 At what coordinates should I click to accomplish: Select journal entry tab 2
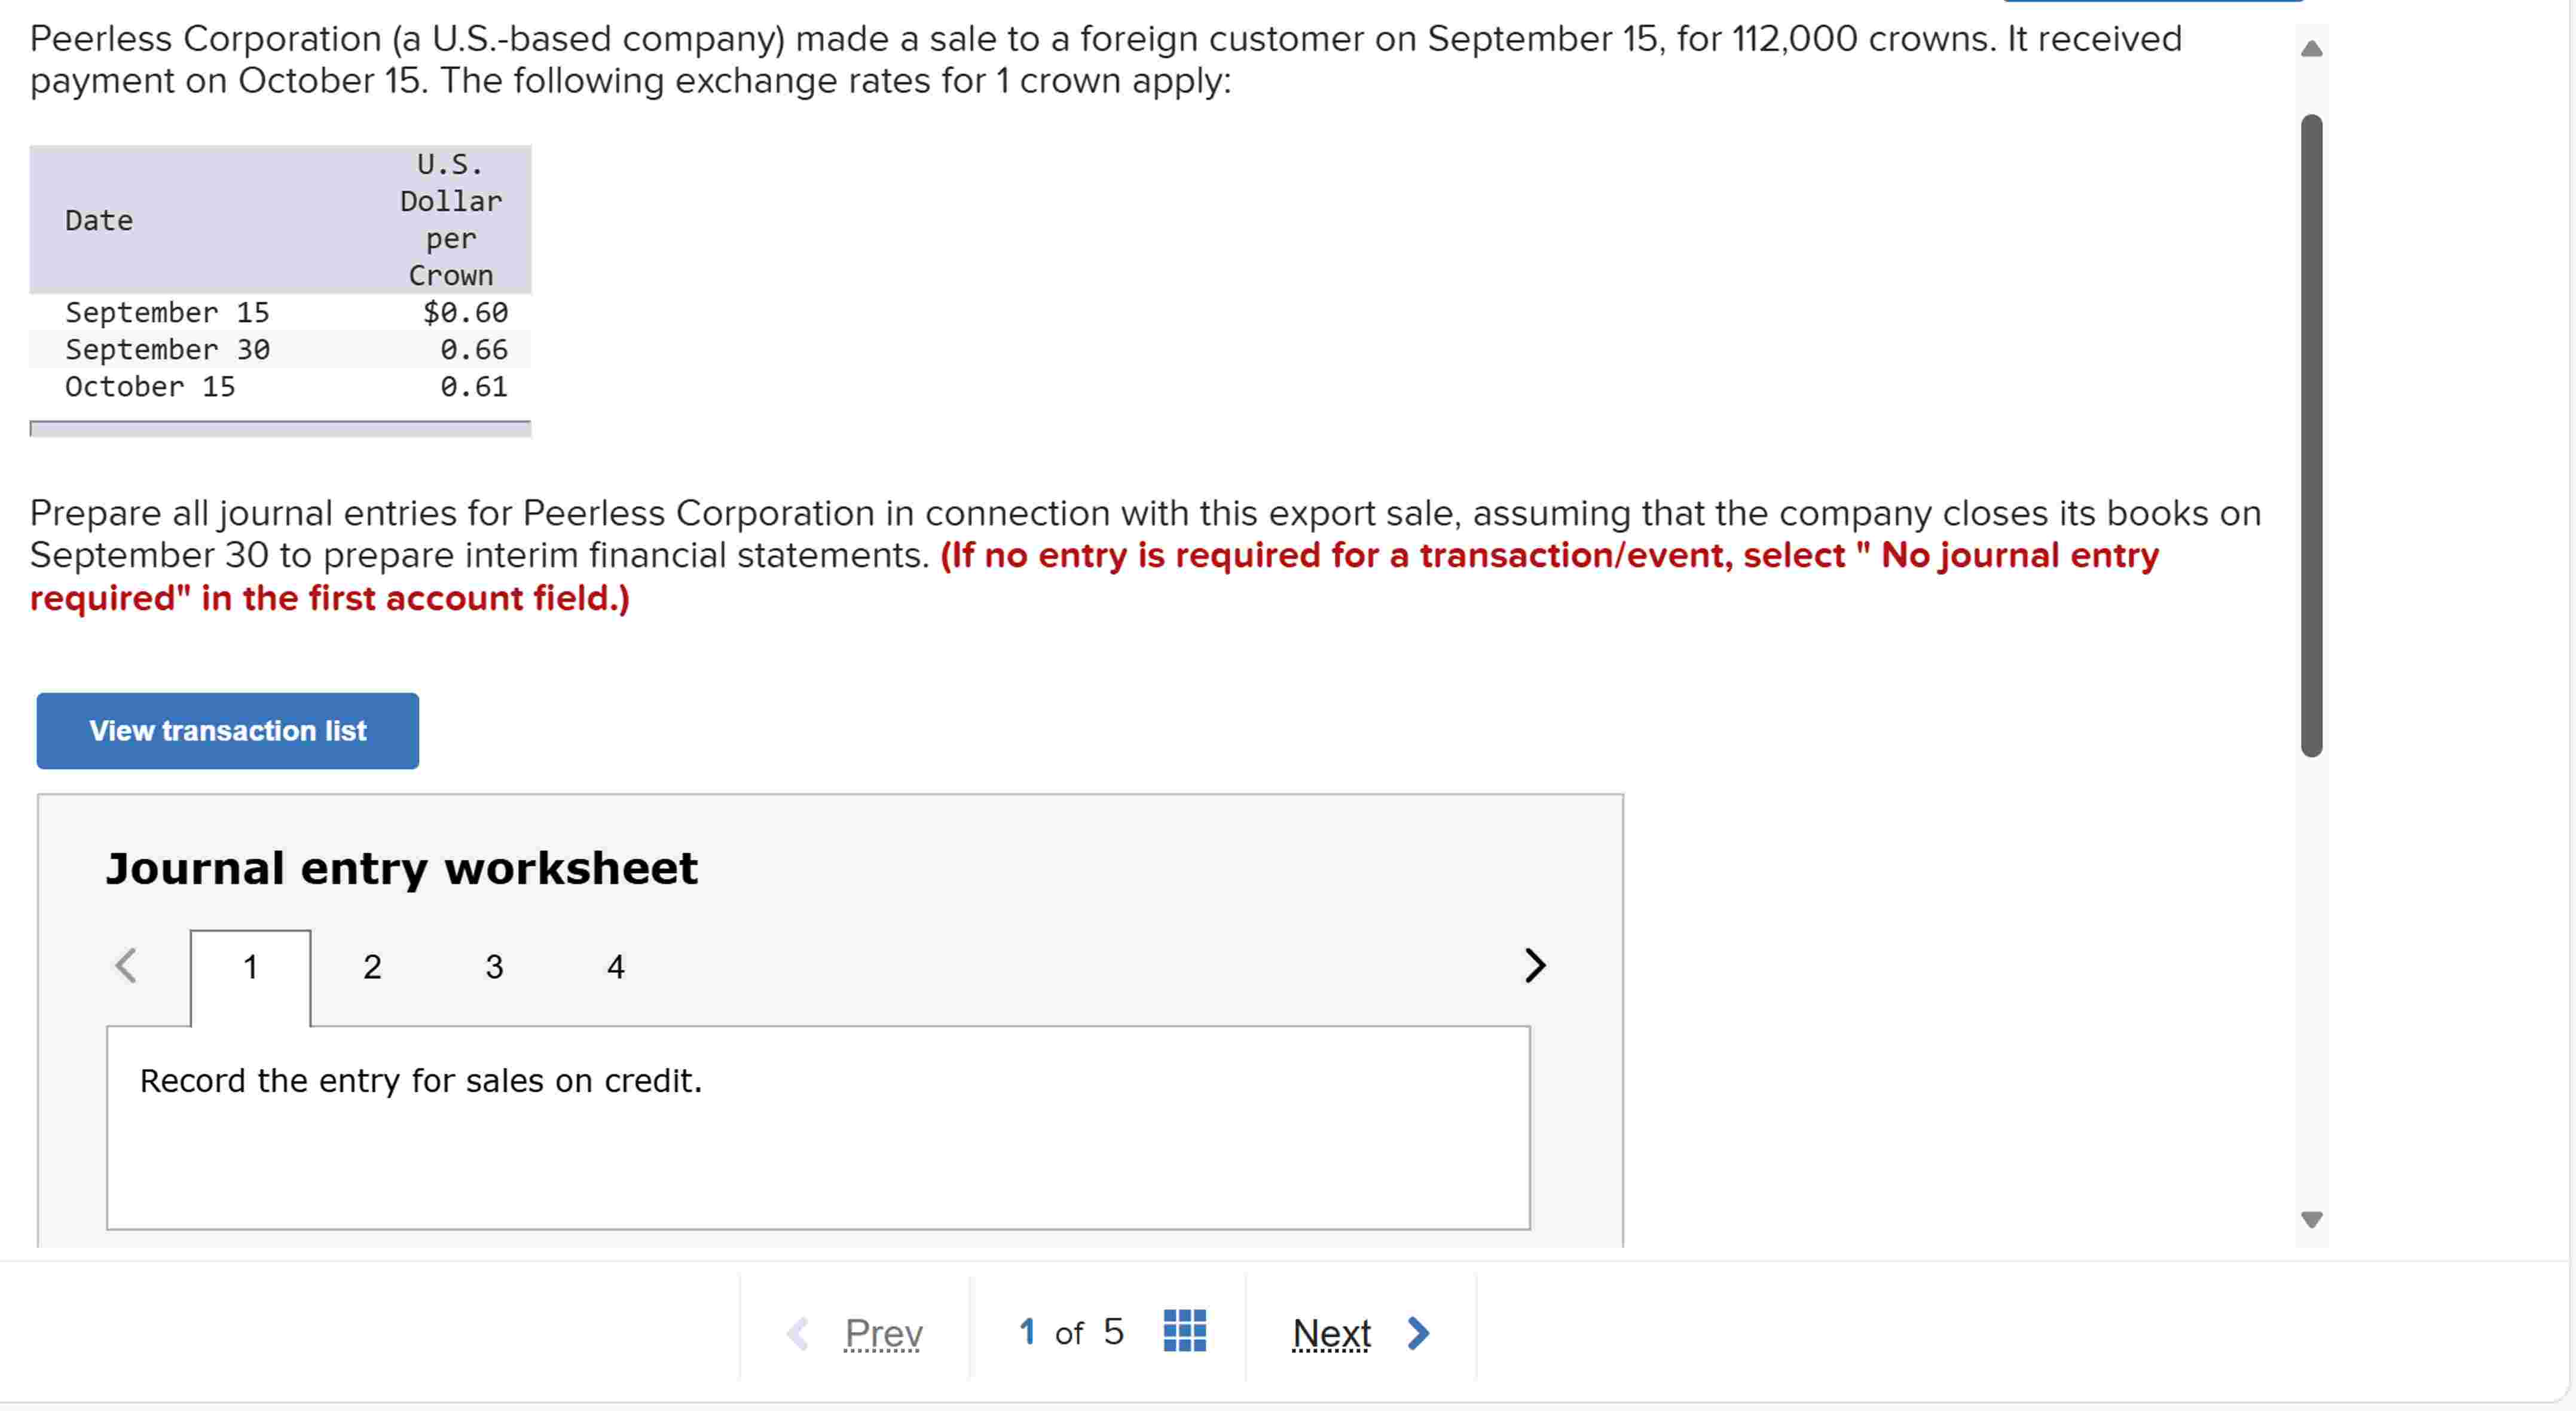(x=372, y=966)
